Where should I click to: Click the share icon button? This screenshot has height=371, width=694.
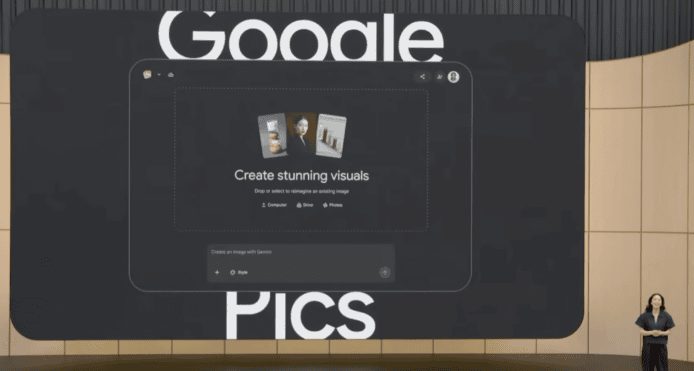tap(422, 77)
